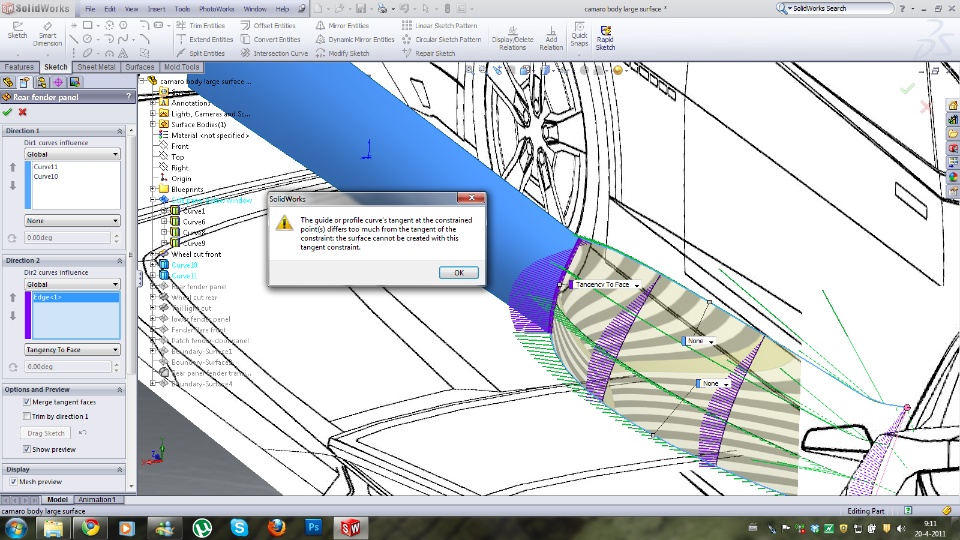Open Intersection Curve tool
This screenshot has width=960, height=540.
[x=274, y=53]
